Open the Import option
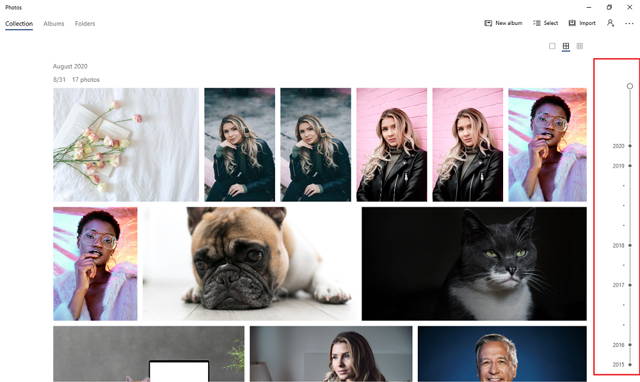Image resolution: width=640 pixels, height=382 pixels. click(582, 23)
